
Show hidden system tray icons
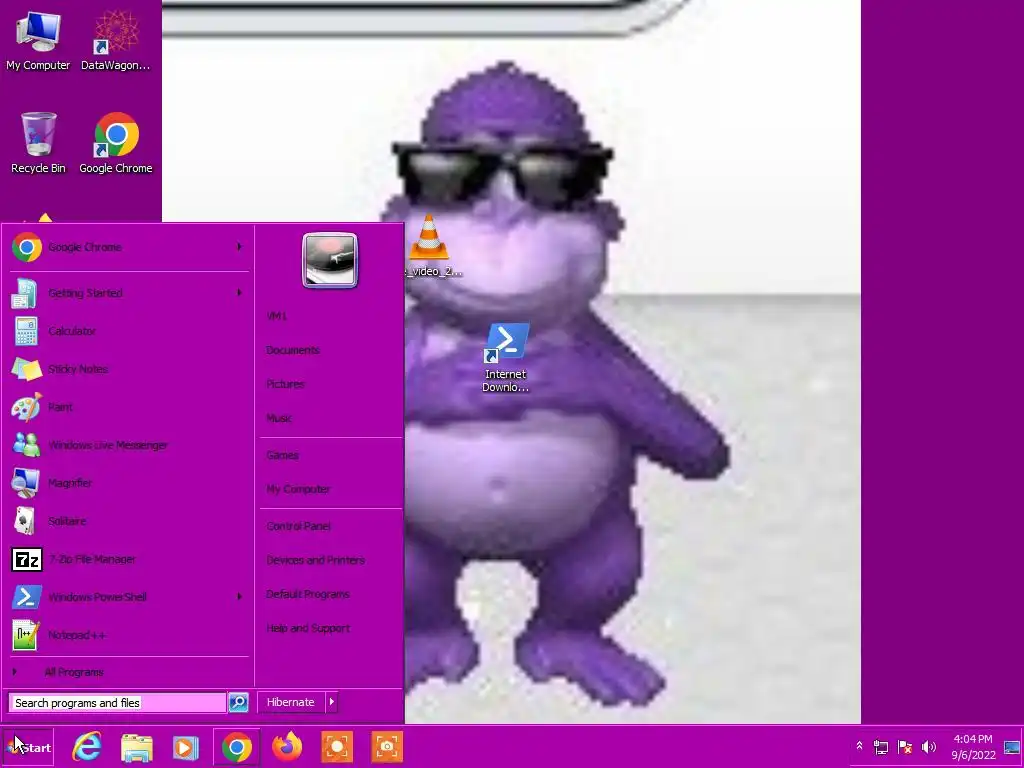[x=859, y=746]
